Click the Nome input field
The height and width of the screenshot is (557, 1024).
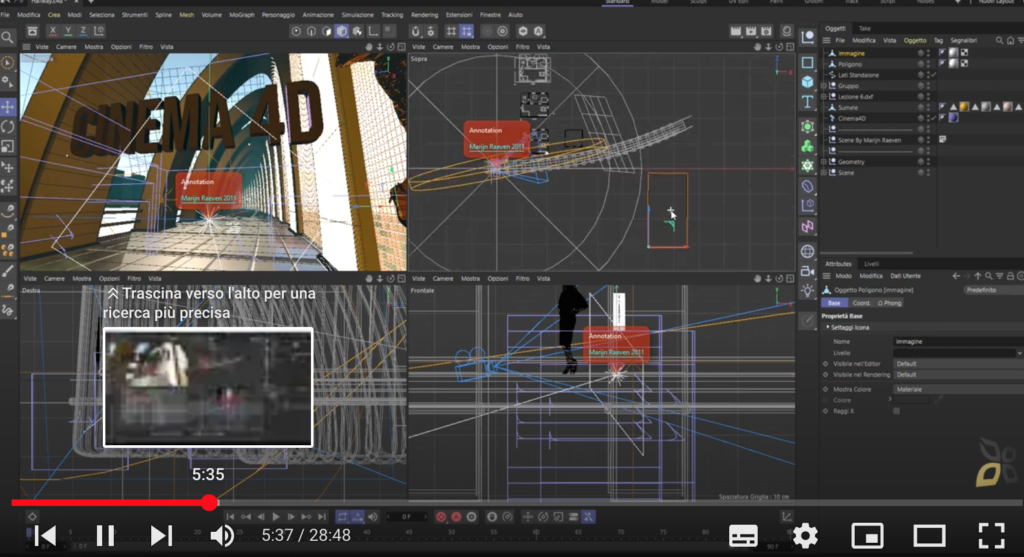[958, 342]
